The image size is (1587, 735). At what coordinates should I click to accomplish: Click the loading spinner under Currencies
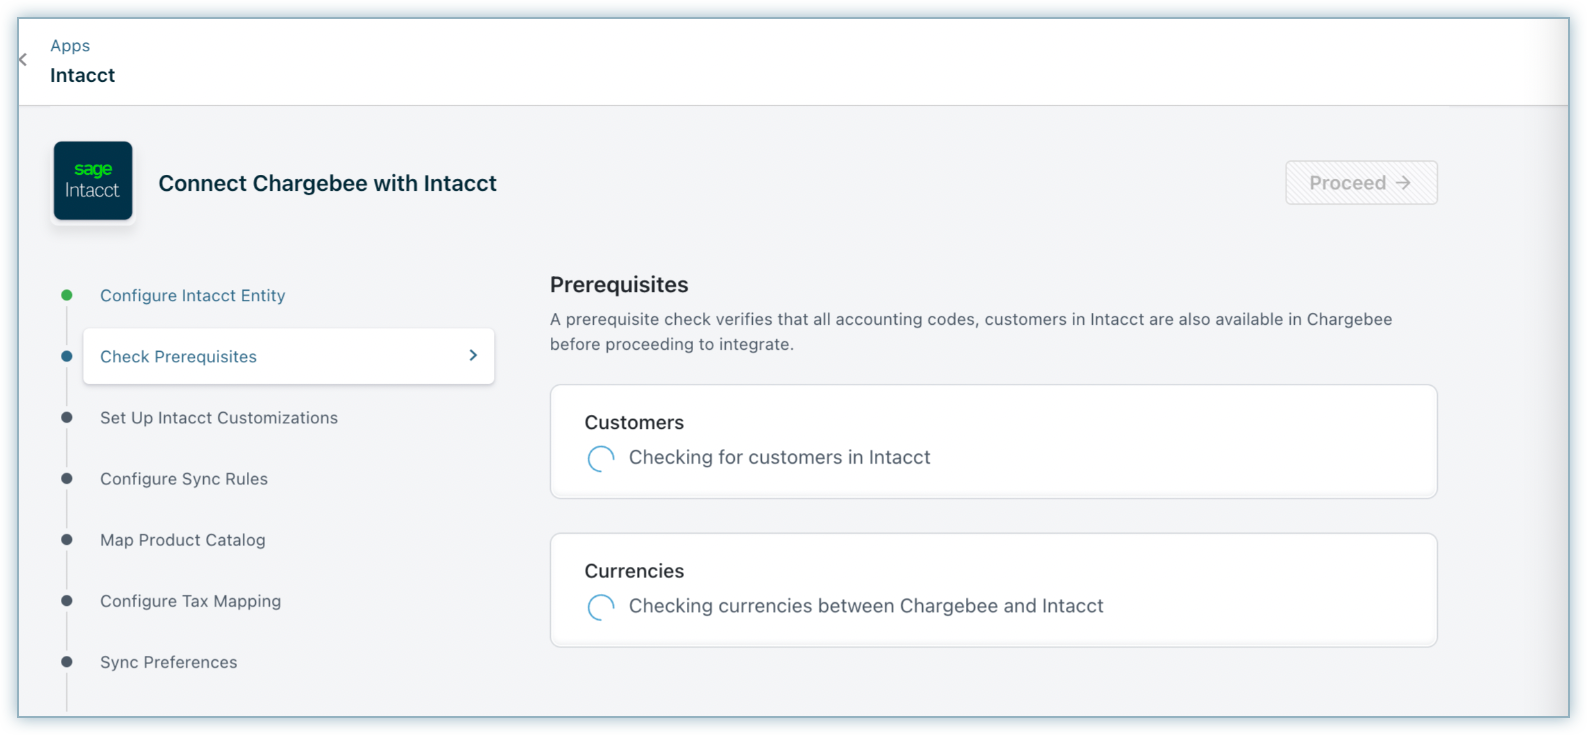click(601, 607)
